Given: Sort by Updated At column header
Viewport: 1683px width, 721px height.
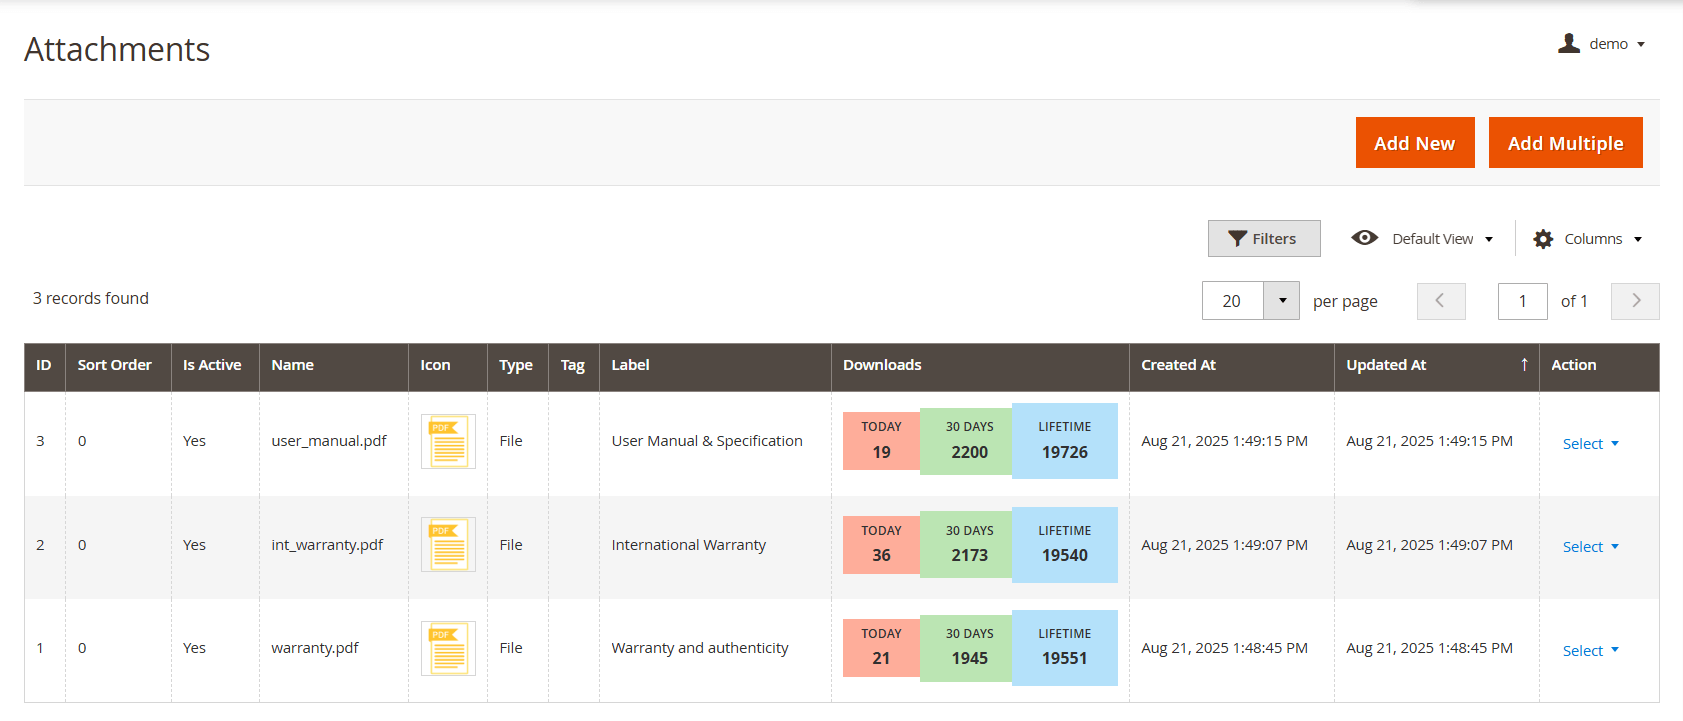Looking at the screenshot, I should pos(1386,365).
